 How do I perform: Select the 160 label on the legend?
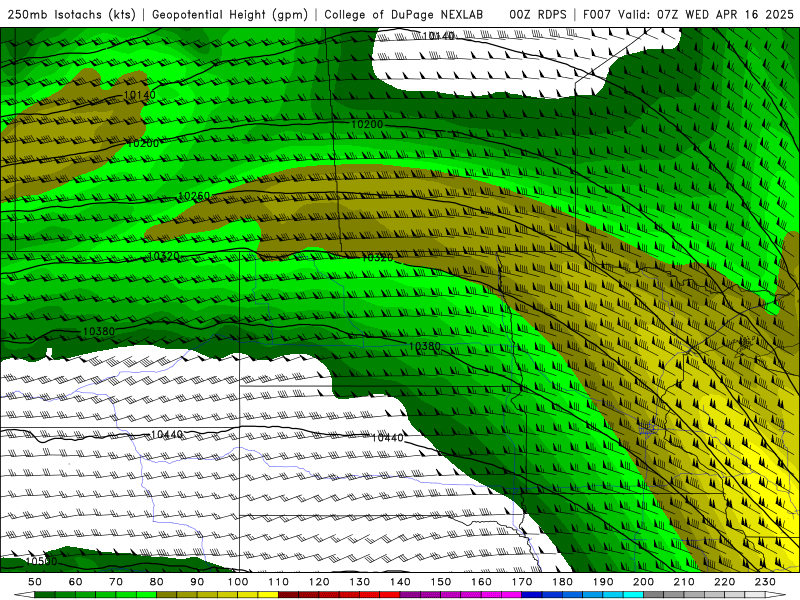(x=481, y=582)
